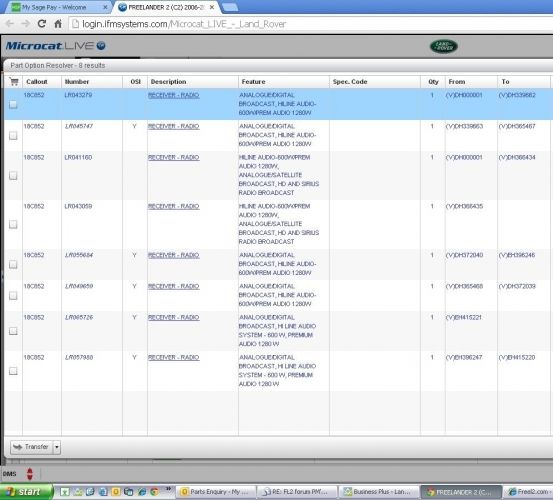The height and width of the screenshot is (500, 553).
Task: Open RECEIVER - RADIO link for LR065726
Action: pos(174,317)
